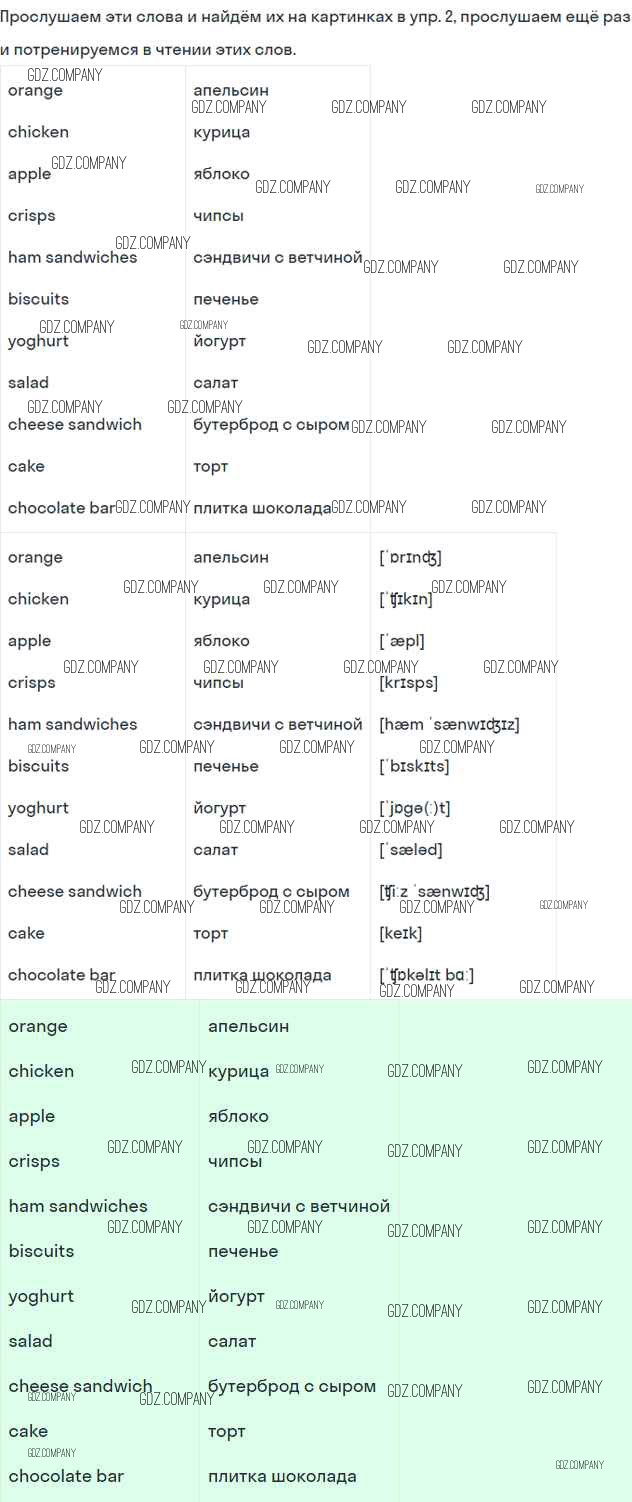632x1502 pixels.
Task: Click the transcription [hæm ˈsænwɪdʒɪz]
Action: point(449,725)
